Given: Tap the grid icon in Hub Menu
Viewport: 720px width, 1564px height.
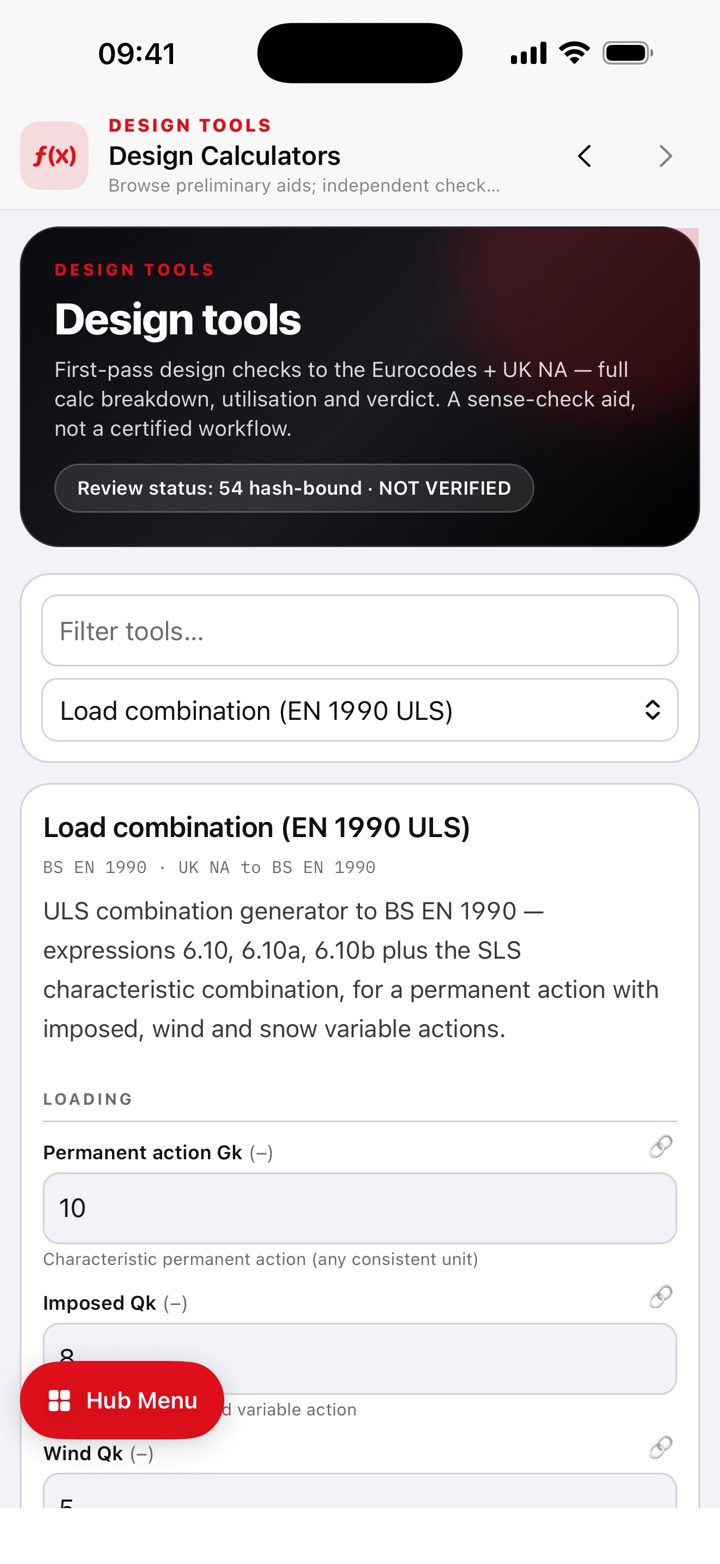Looking at the screenshot, I should pyautogui.click(x=59, y=1400).
